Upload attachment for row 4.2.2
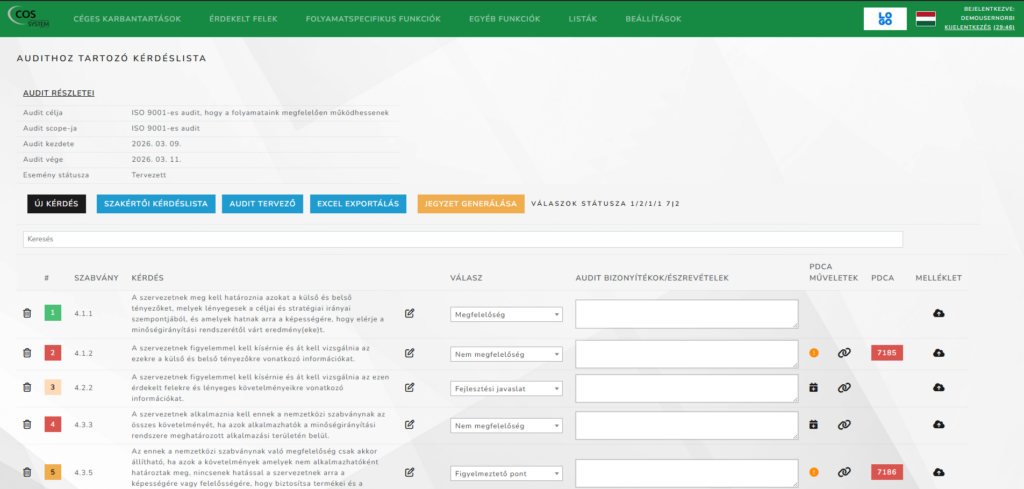The image size is (1024, 489). 938,387
